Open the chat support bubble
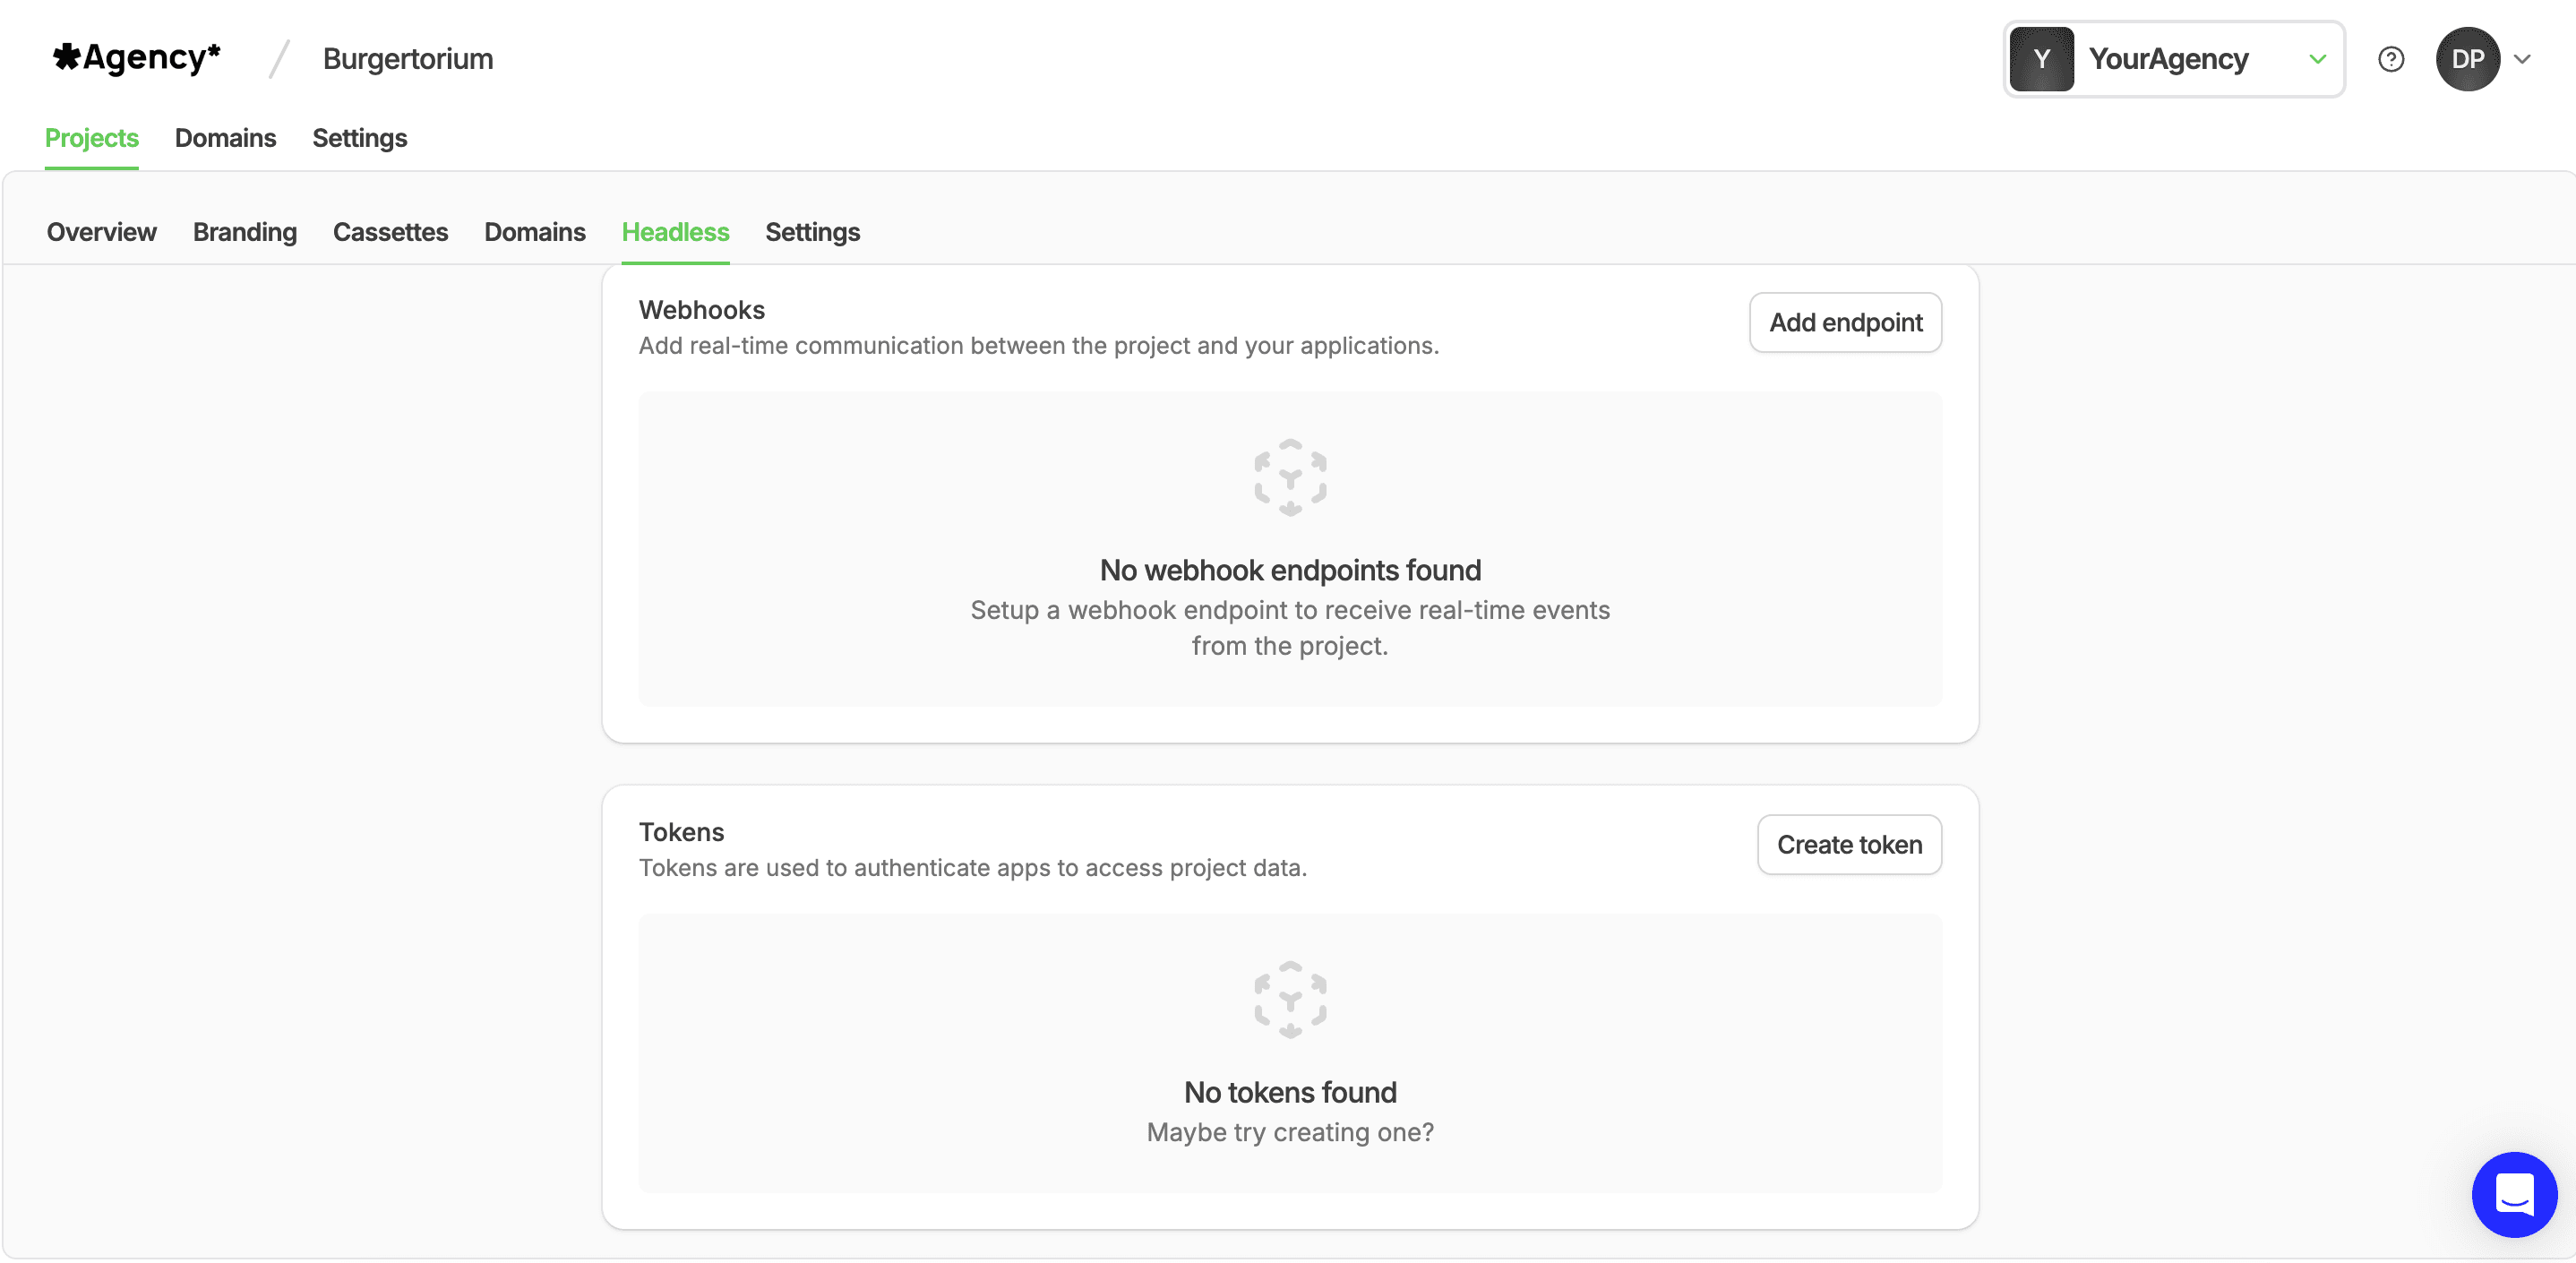The image size is (2576, 1263). click(x=2517, y=1195)
